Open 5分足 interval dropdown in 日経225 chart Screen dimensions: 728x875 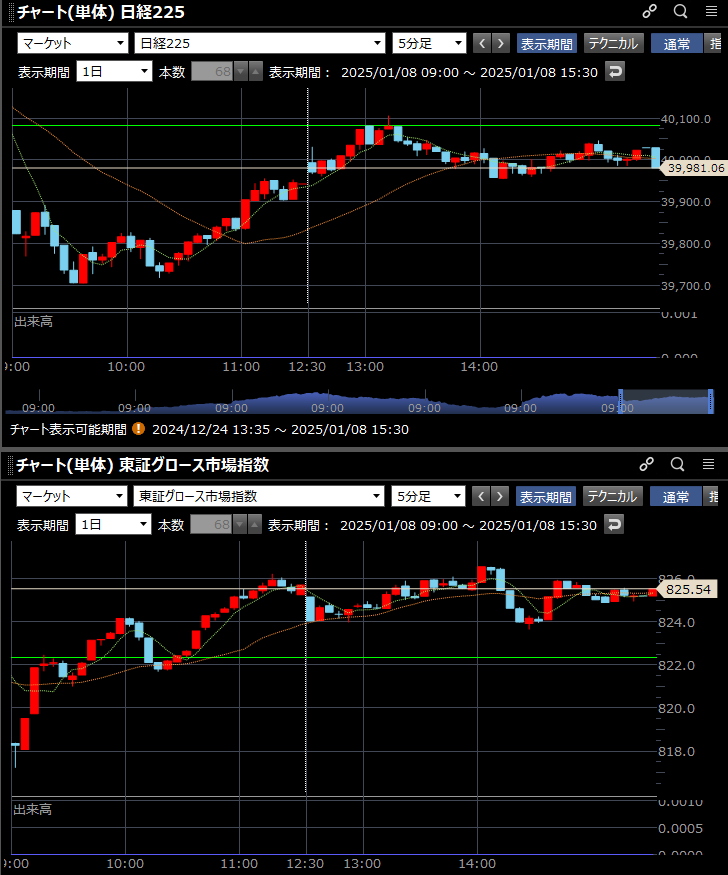point(429,43)
